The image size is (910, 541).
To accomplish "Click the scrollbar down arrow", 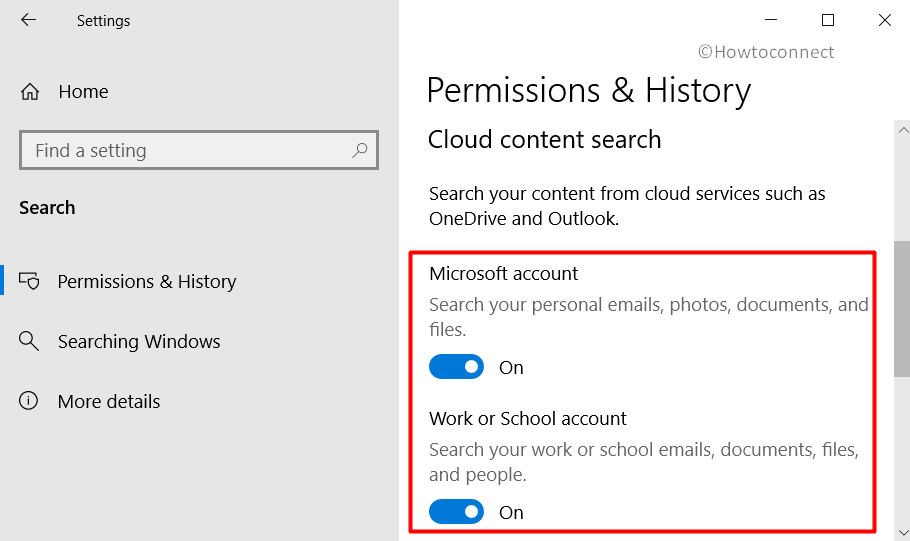I will 902,532.
